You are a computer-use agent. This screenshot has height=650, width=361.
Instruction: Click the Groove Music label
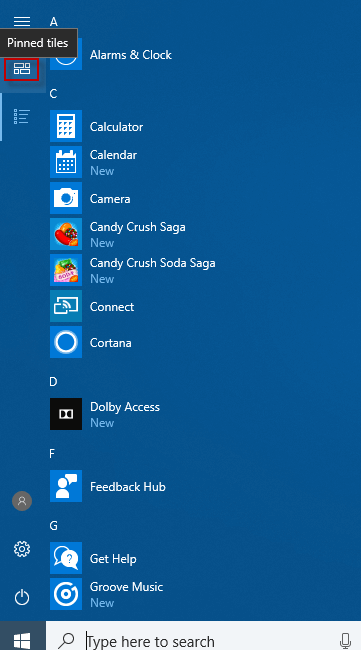126,587
